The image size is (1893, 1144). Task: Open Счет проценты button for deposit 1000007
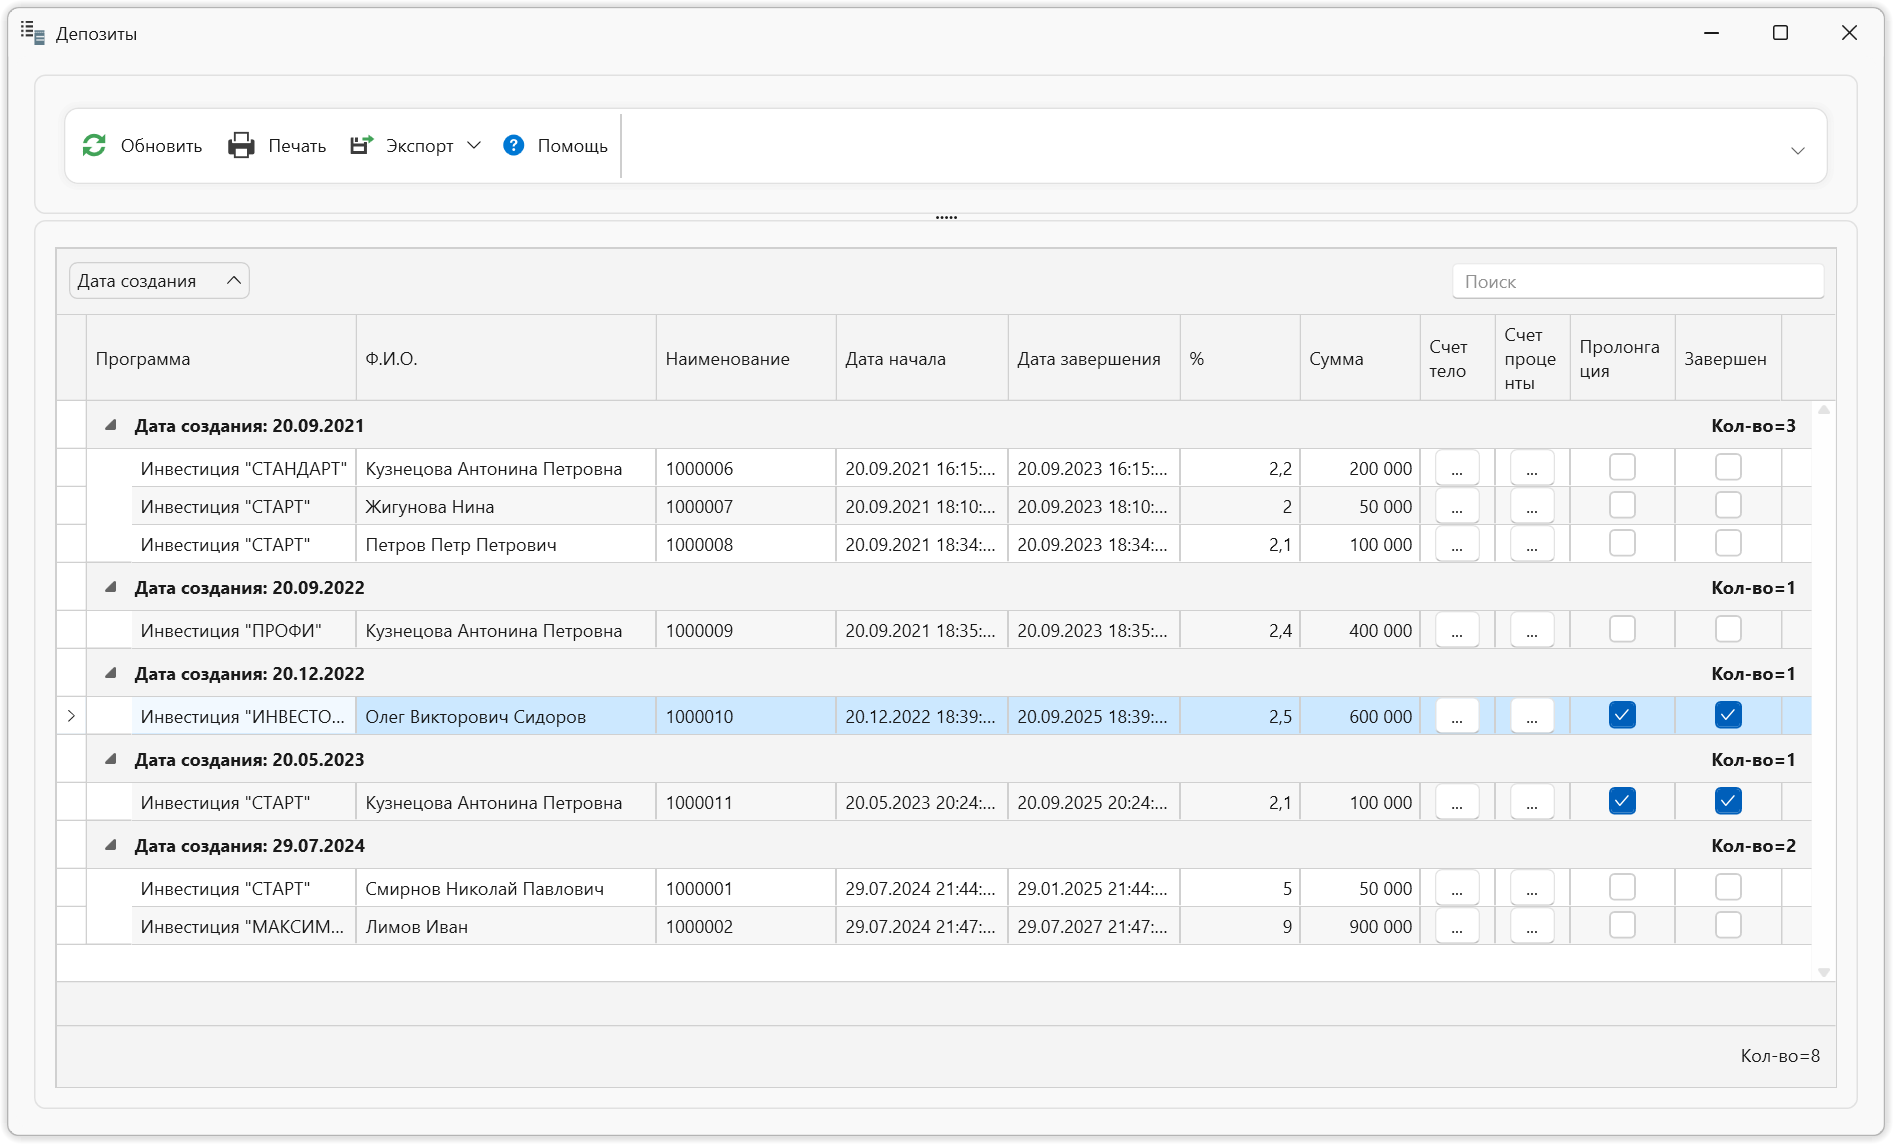tap(1532, 506)
